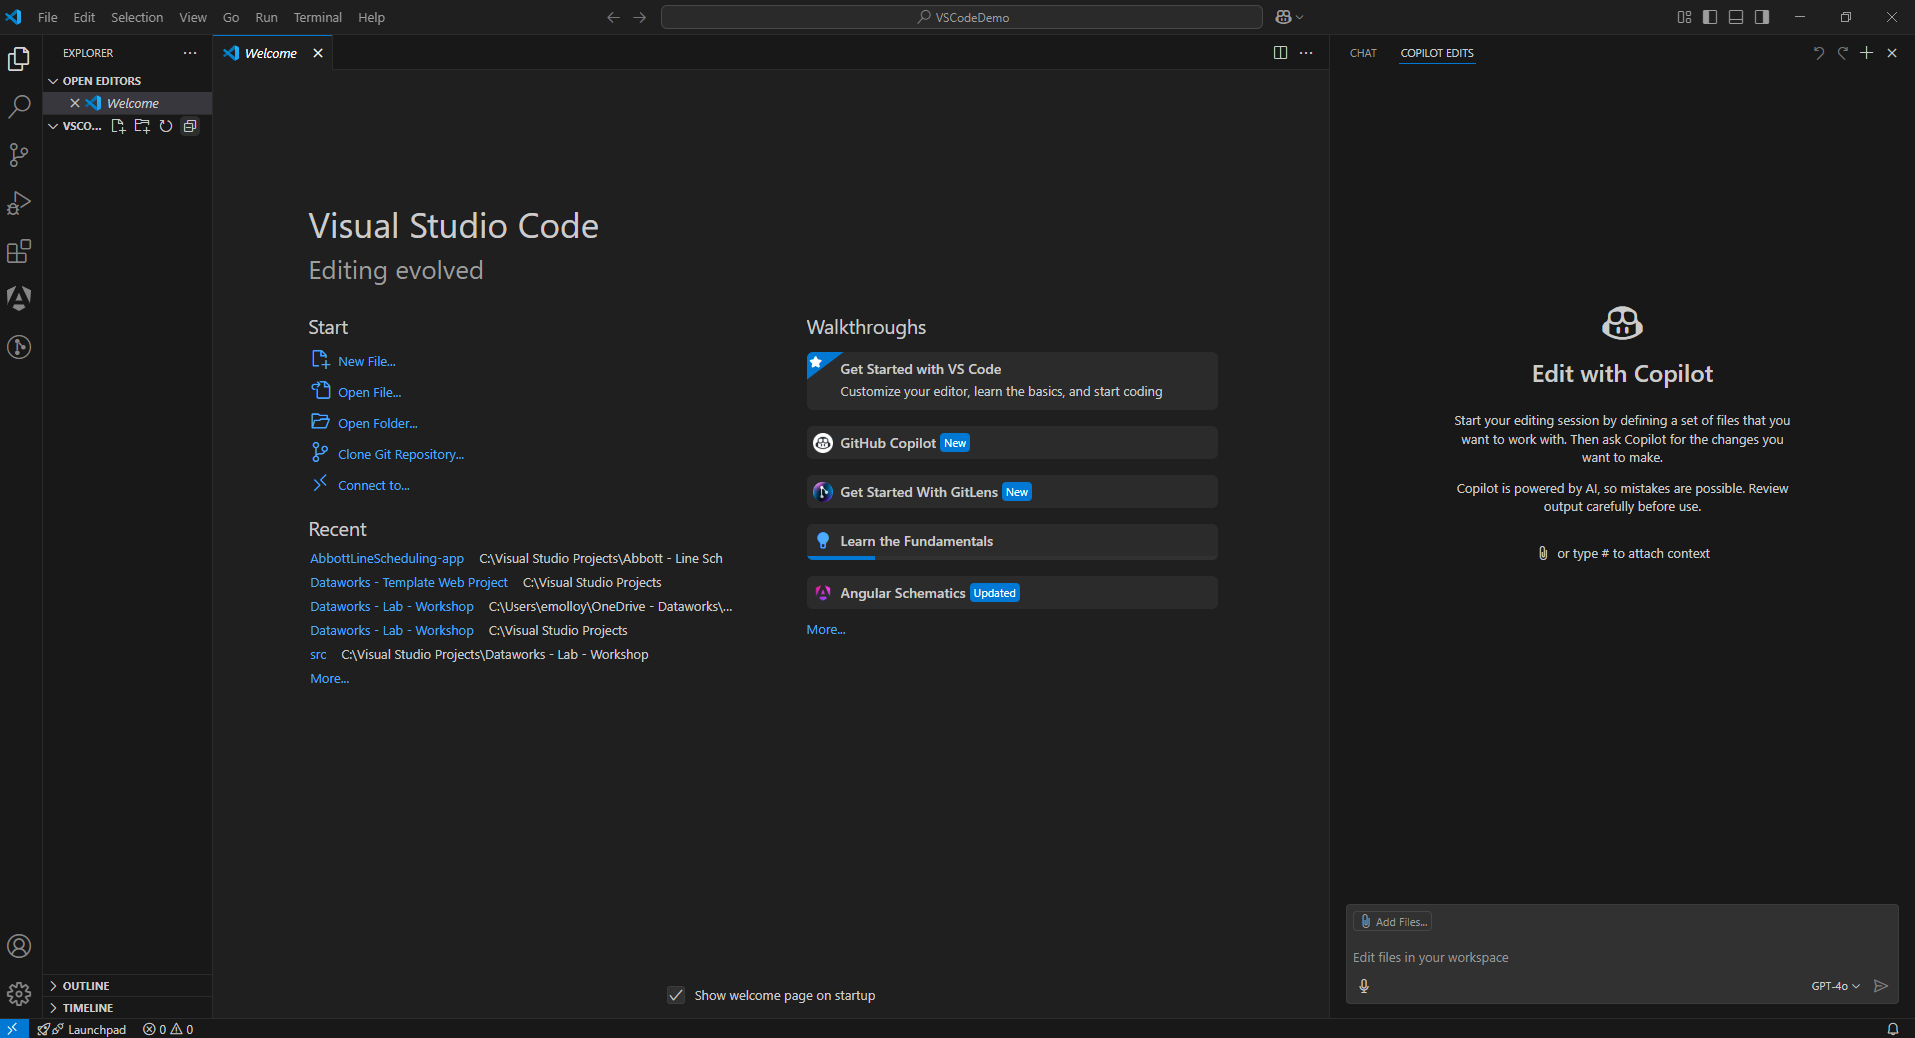Open the Source Control view
Viewport: 1915px width, 1038px height.
(19, 155)
